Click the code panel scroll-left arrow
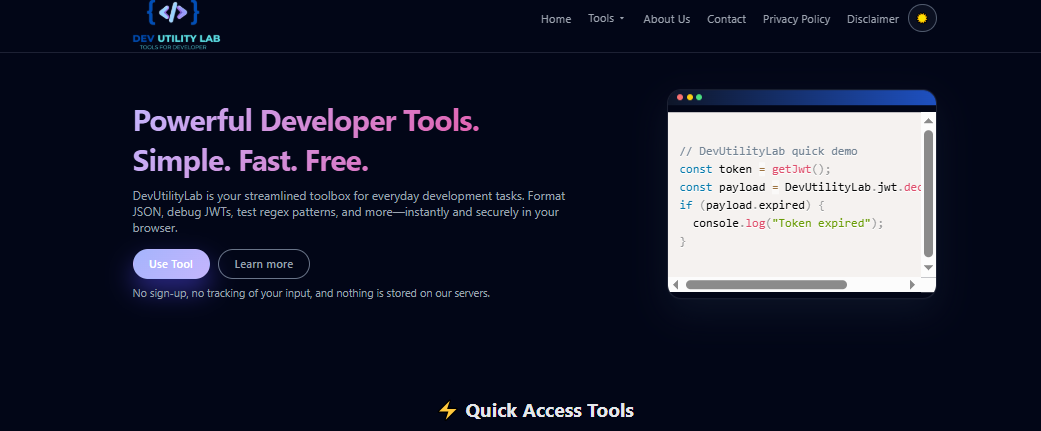Screen dimensions: 1041x431 click(676, 285)
